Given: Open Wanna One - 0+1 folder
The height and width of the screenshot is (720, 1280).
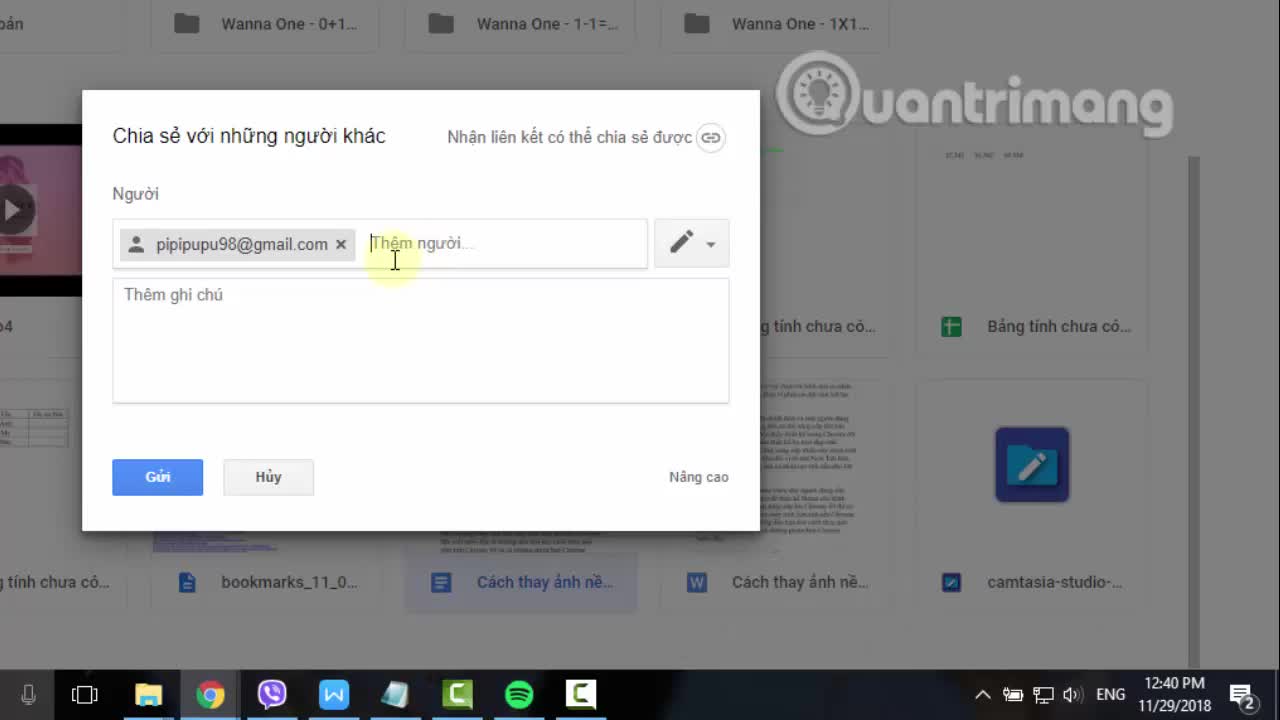Looking at the screenshot, I should pyautogui.click(x=265, y=24).
